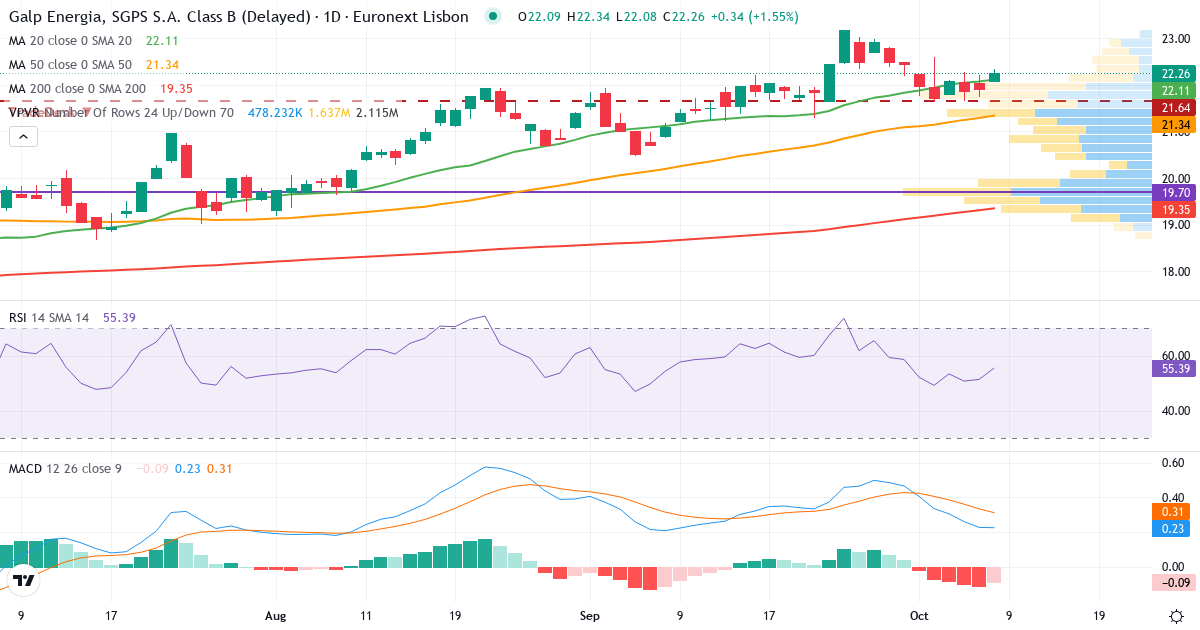
Task: Click the open price O22.09
Action: click(x=541, y=17)
